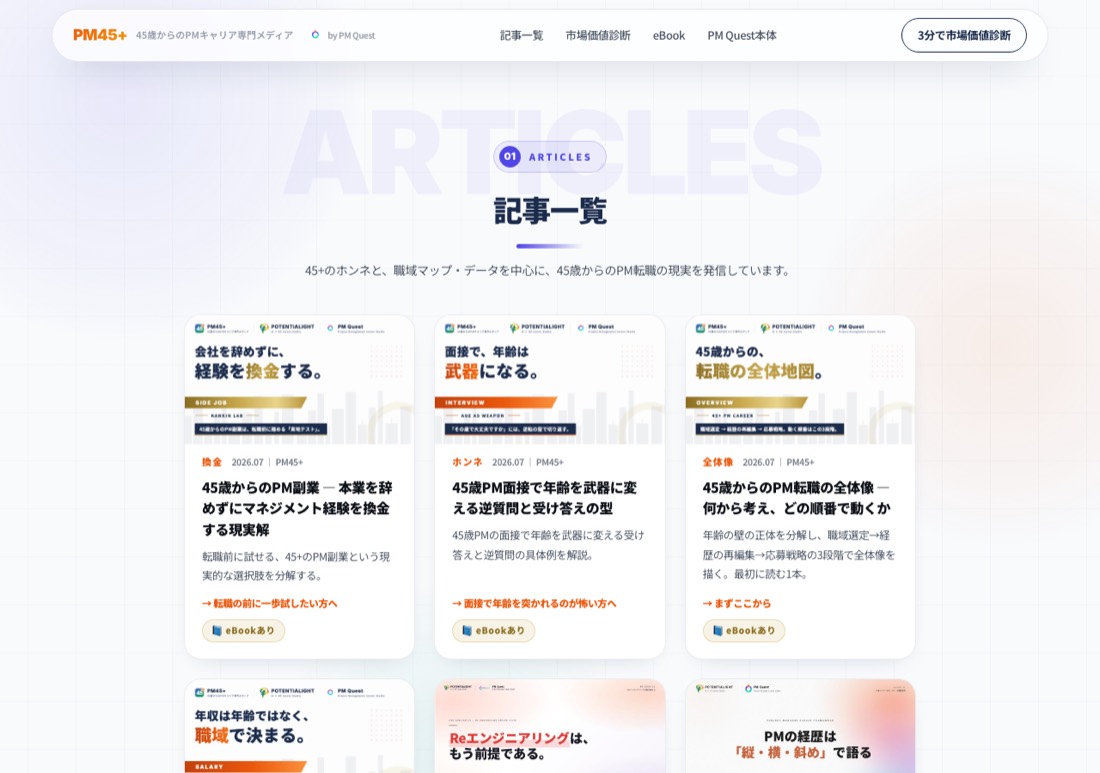Click 全体像 category tag
Viewport: 1100px width, 773px height.
tap(718, 462)
